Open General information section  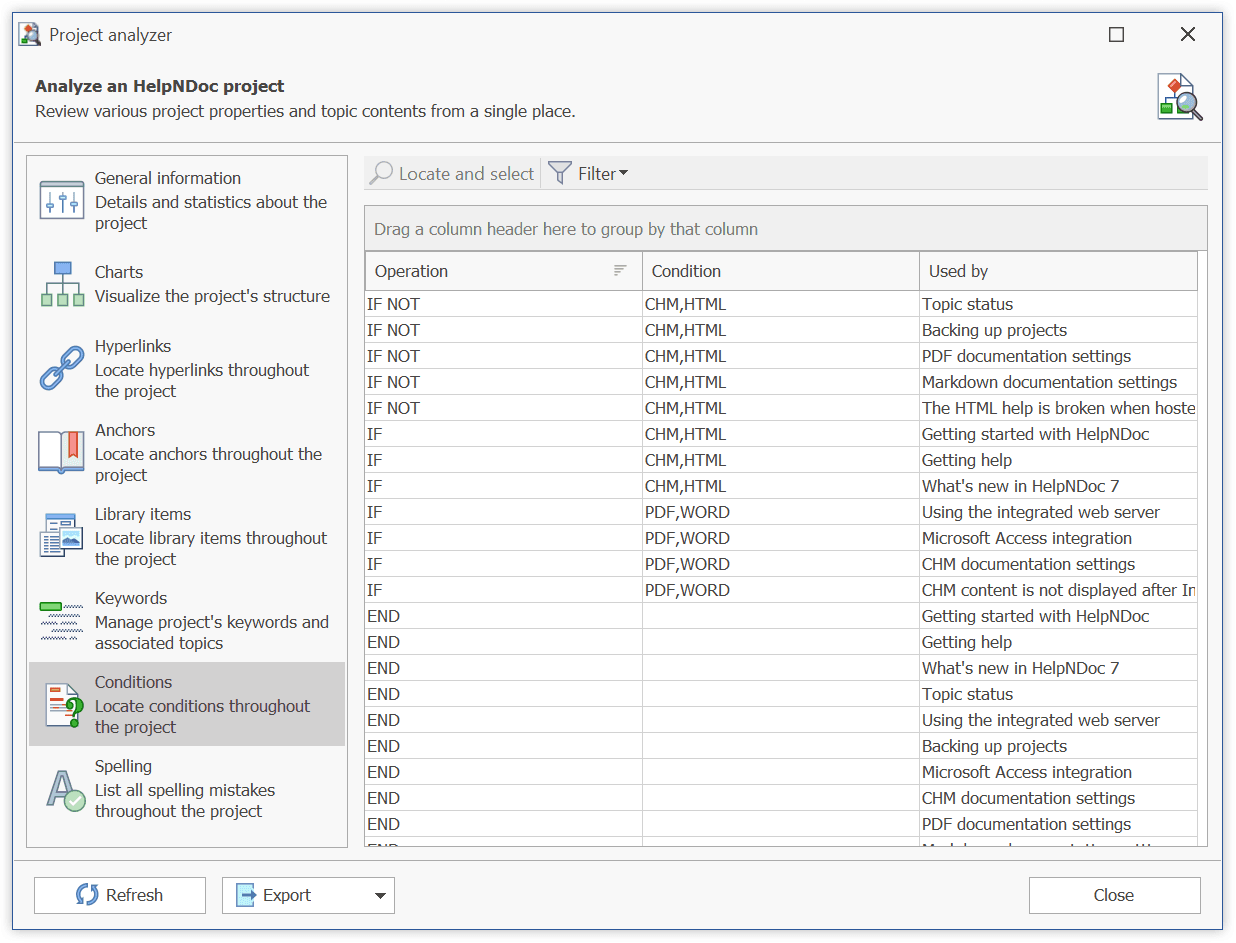[187, 200]
